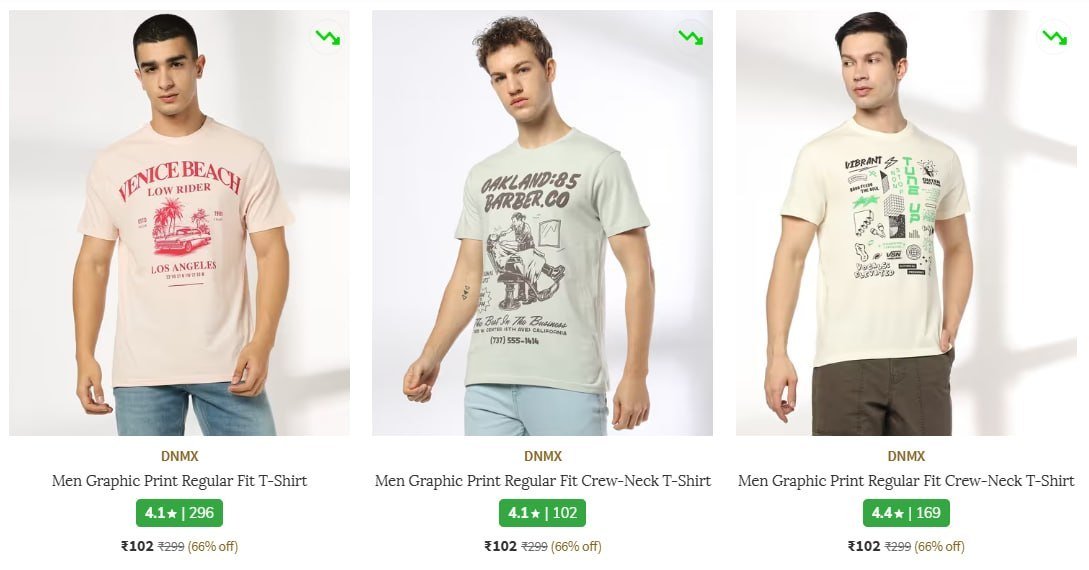
Task: Open Crew-Neck T-Shirt title under cream Vibrant shirt
Action: pos(906,481)
